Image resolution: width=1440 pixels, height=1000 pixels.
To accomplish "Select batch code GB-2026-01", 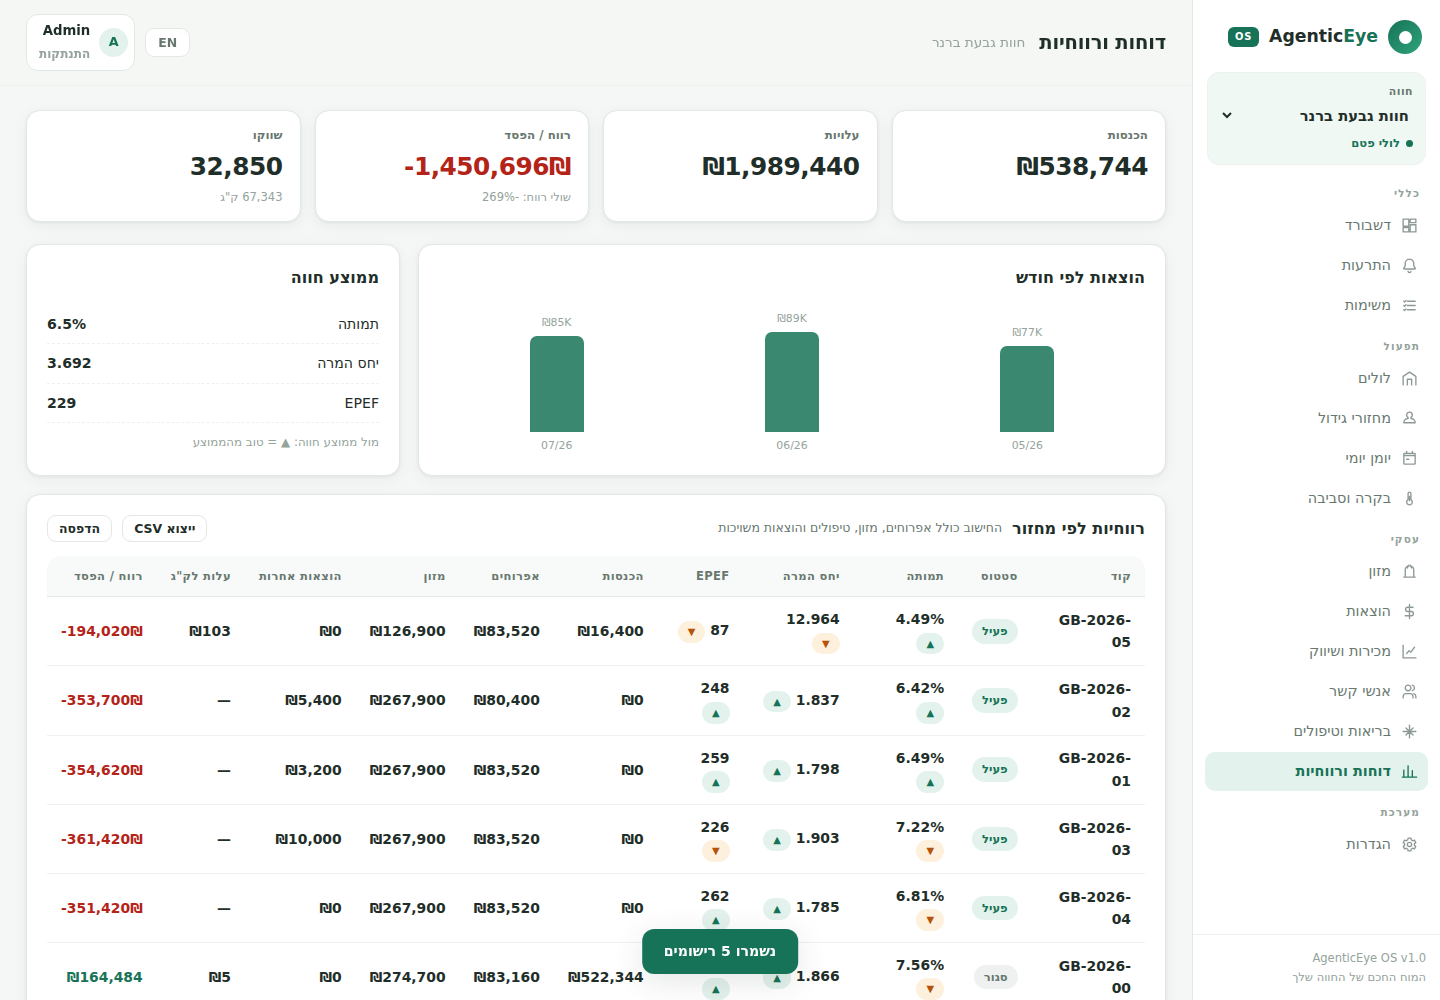I will point(1094,770).
